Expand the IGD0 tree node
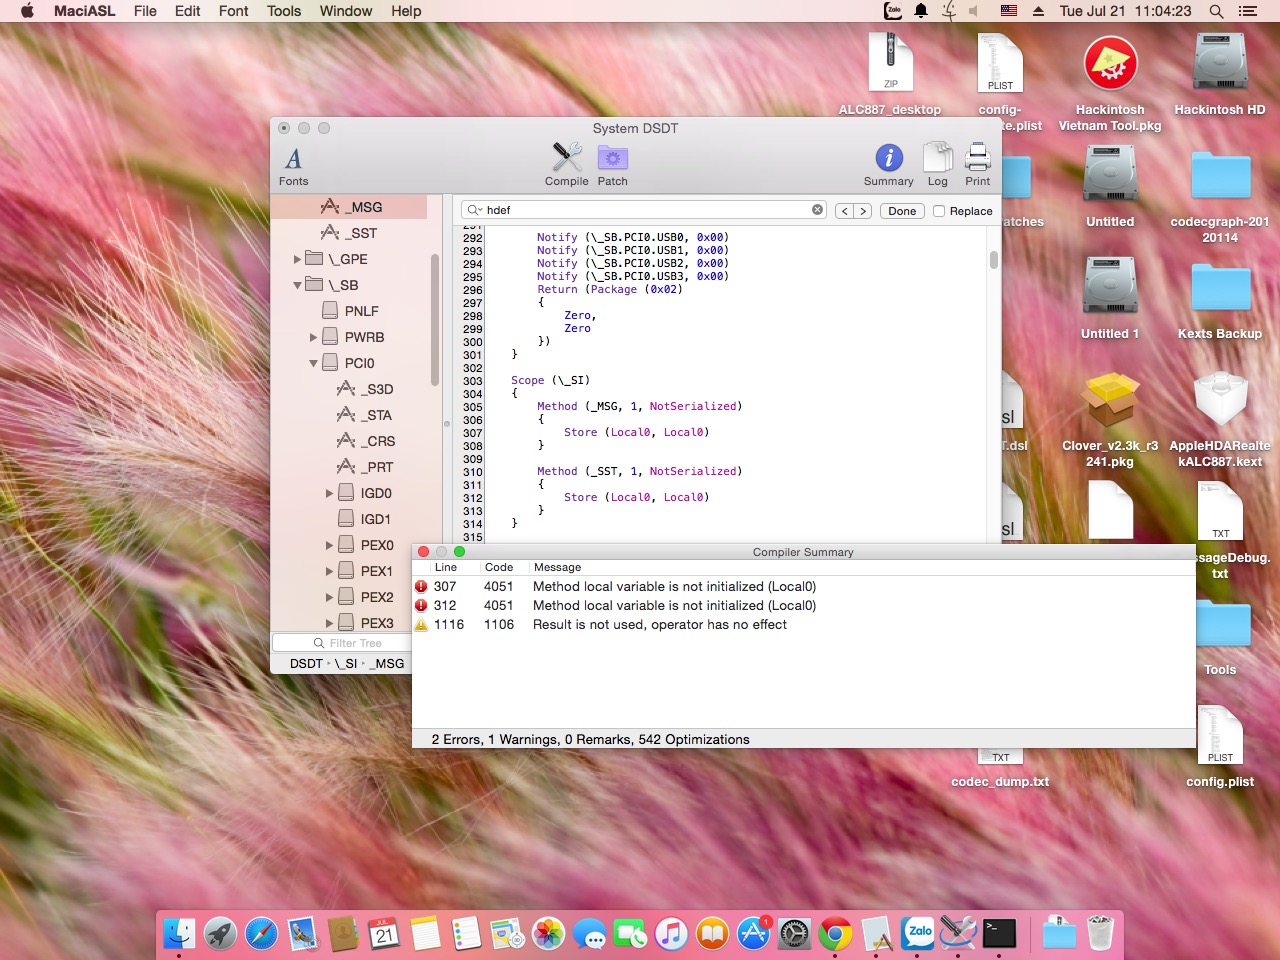 (329, 493)
